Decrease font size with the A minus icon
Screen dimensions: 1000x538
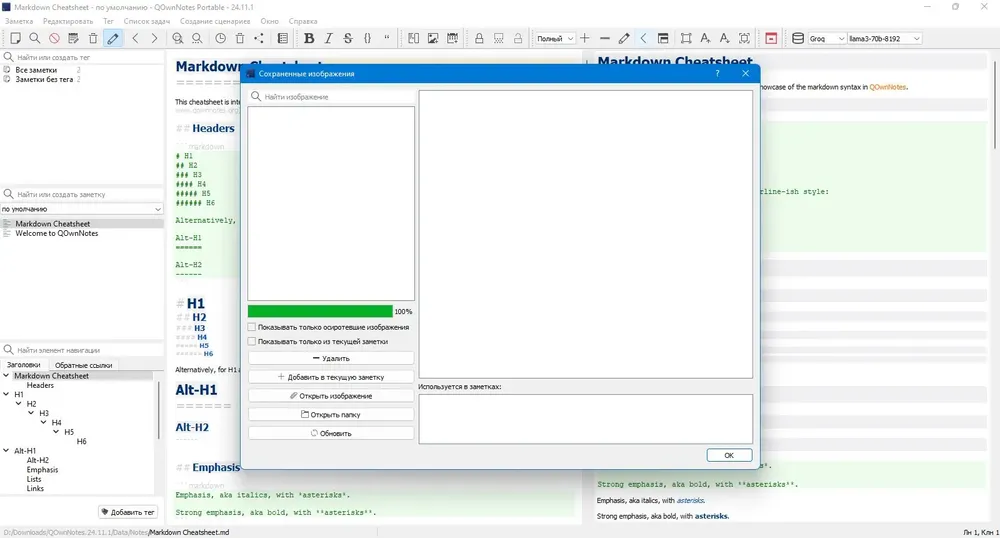click(724, 38)
